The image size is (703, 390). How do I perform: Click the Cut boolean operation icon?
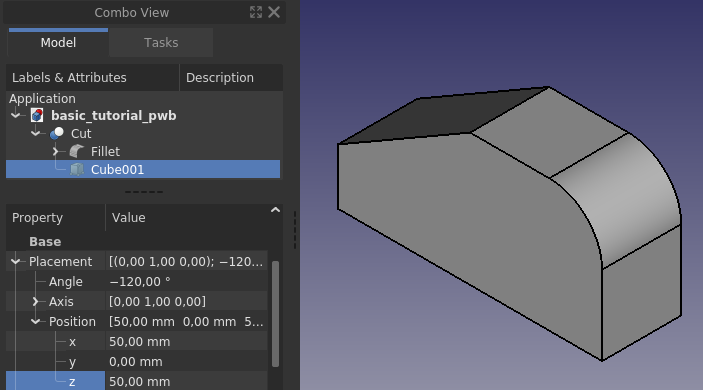click(x=56, y=134)
